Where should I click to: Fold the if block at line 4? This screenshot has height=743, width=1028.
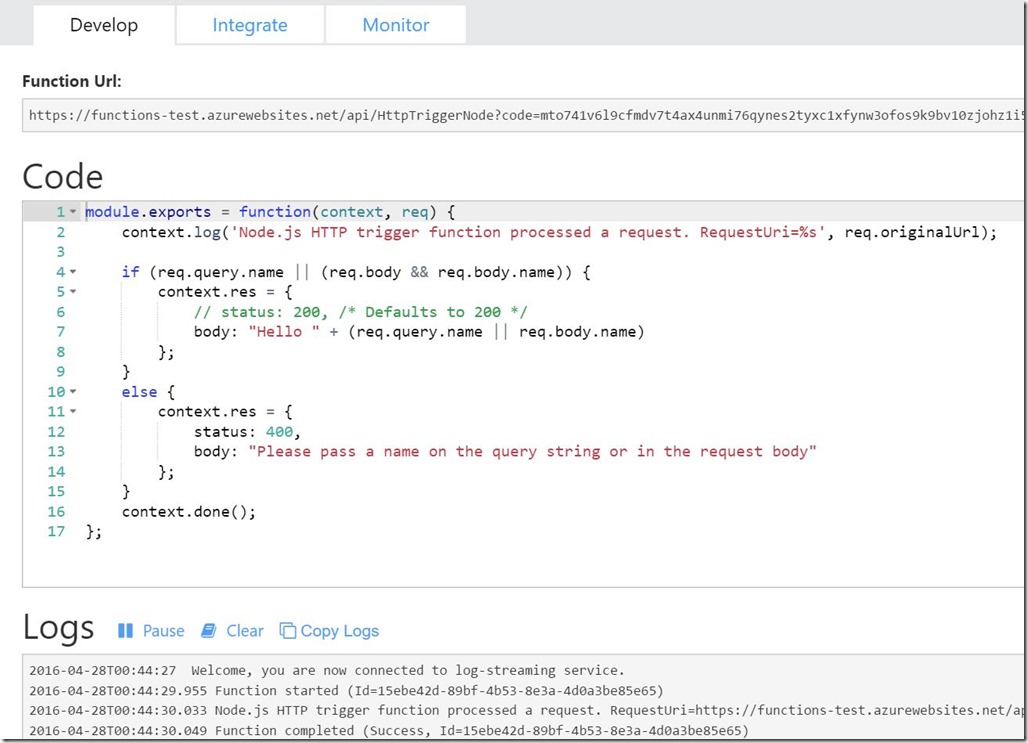click(73, 272)
